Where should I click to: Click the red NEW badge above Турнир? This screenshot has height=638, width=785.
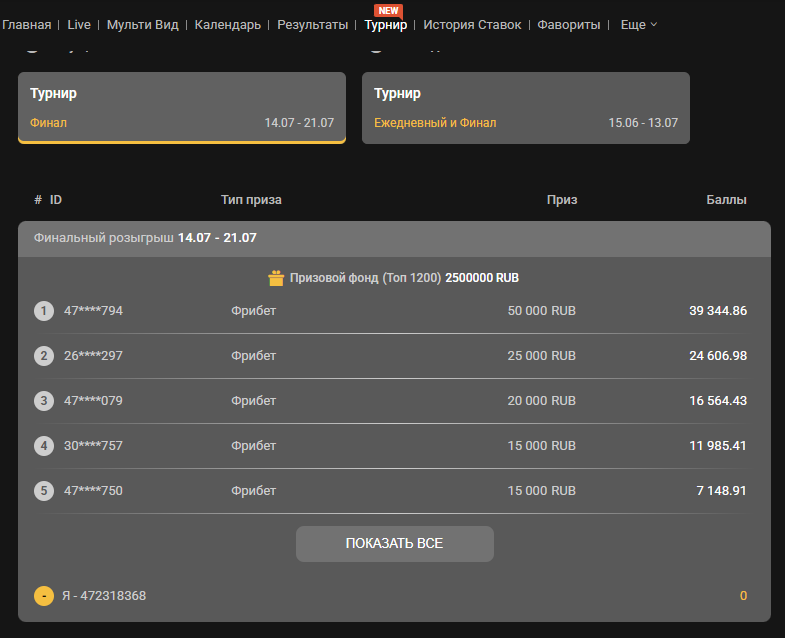click(x=388, y=10)
